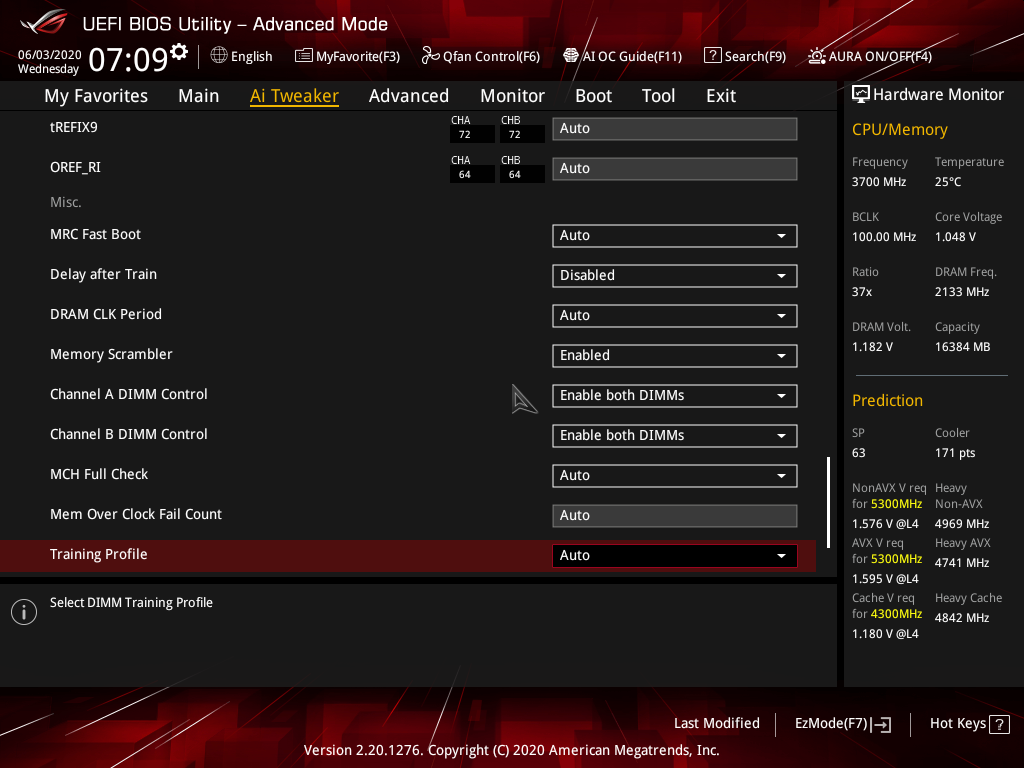Open the Boot menu tab
This screenshot has width=1024, height=768.
pyautogui.click(x=593, y=95)
